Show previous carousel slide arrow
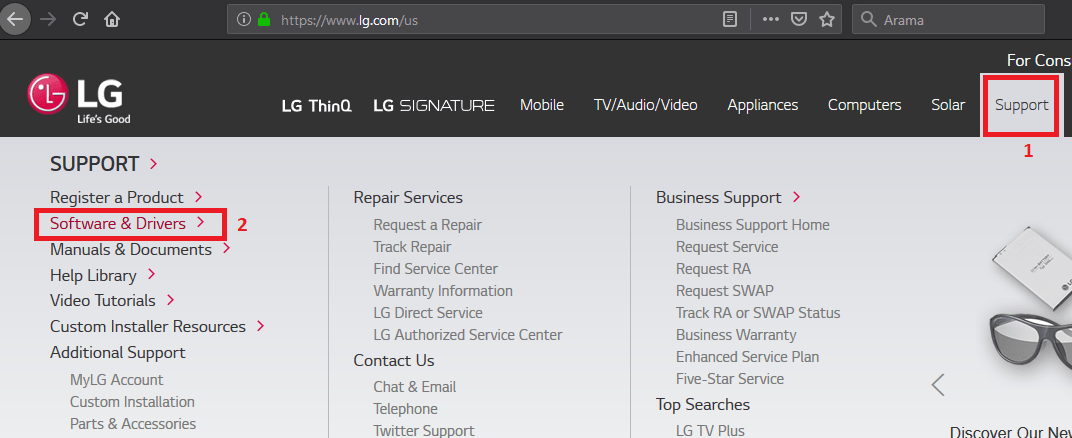 [x=937, y=384]
